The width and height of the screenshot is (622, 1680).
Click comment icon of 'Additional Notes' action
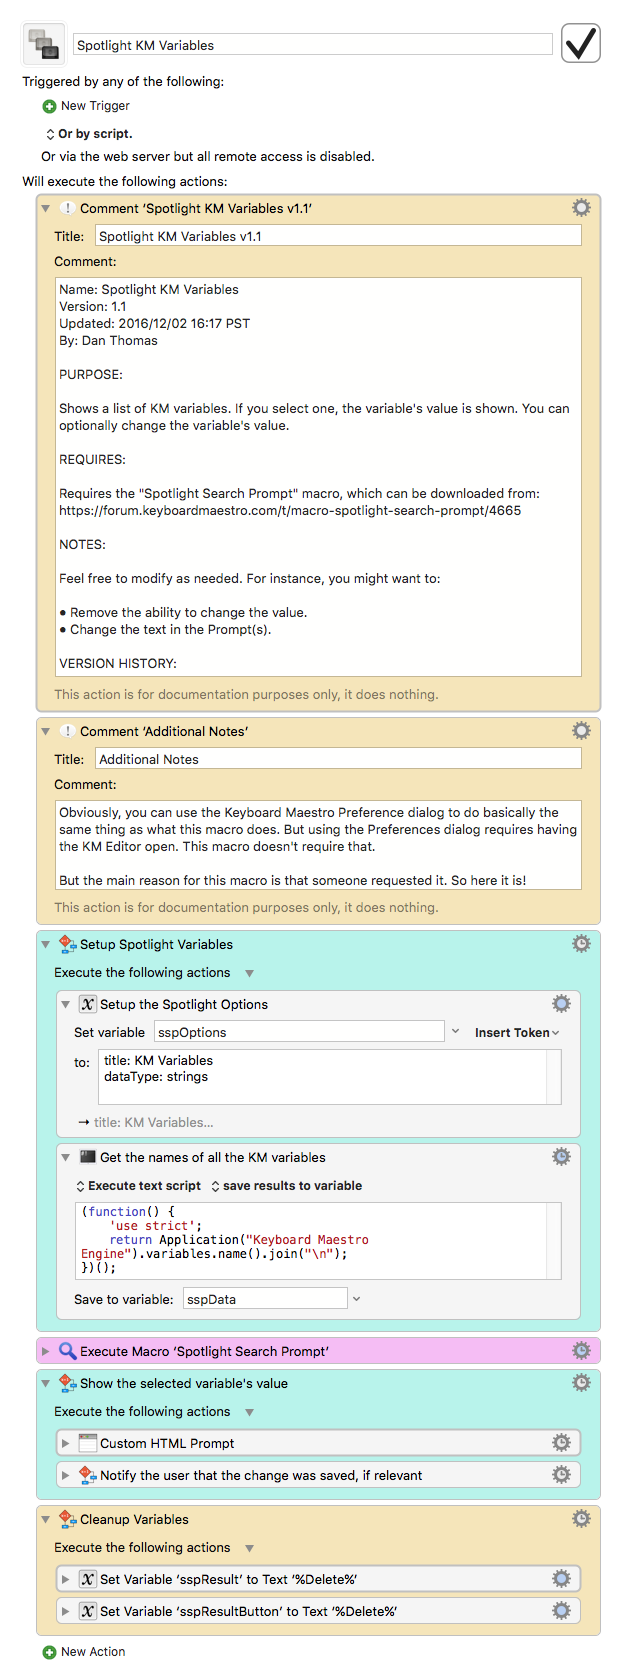pyautogui.click(x=67, y=732)
